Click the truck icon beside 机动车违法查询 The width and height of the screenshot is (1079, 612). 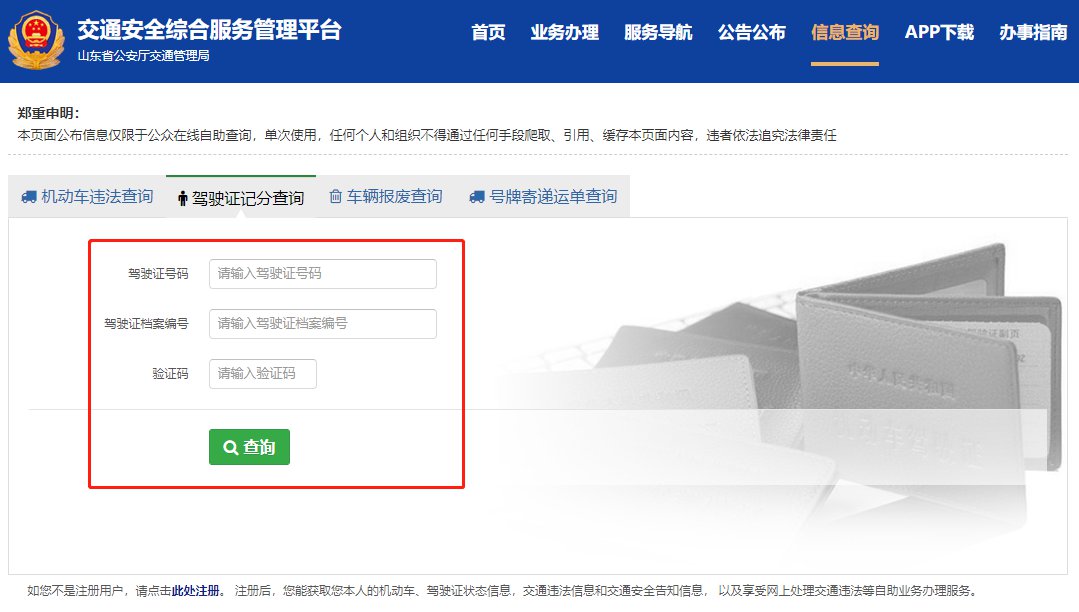tap(29, 198)
